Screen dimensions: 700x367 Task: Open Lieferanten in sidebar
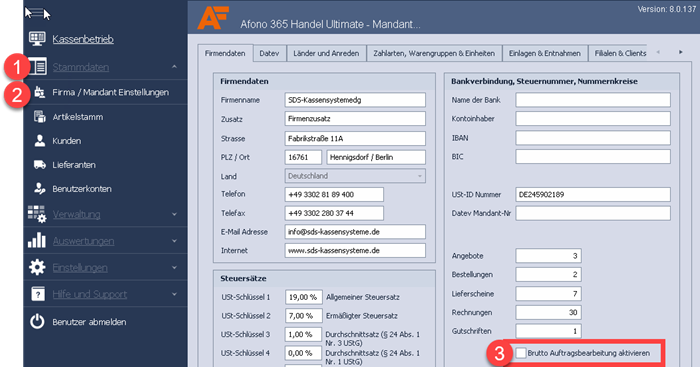[74, 165]
